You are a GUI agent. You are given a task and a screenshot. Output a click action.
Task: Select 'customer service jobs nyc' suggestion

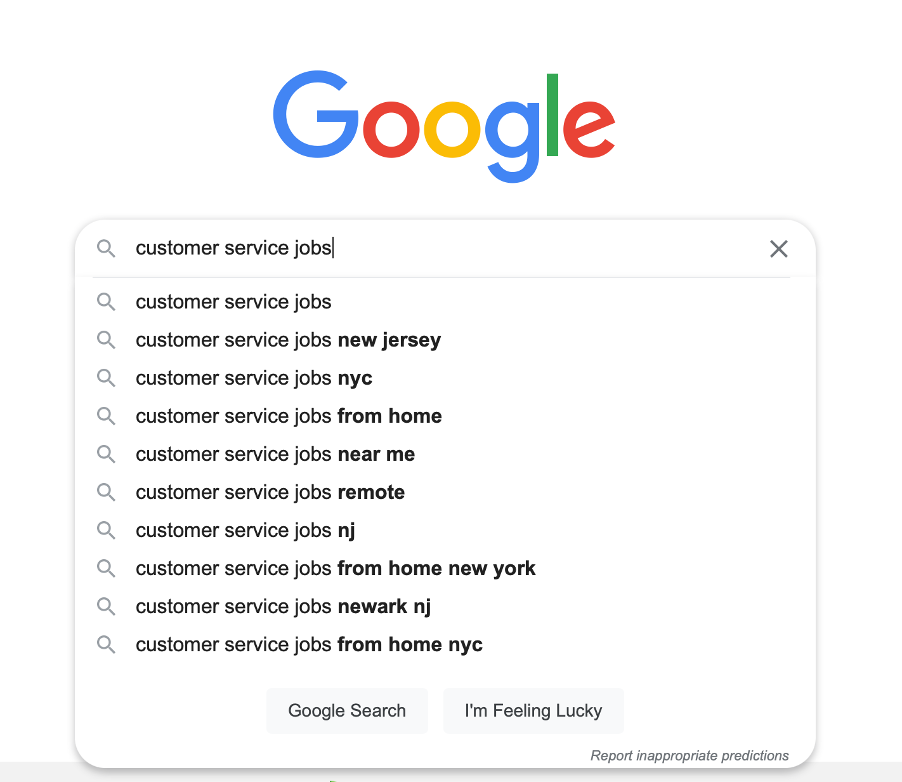coord(254,378)
